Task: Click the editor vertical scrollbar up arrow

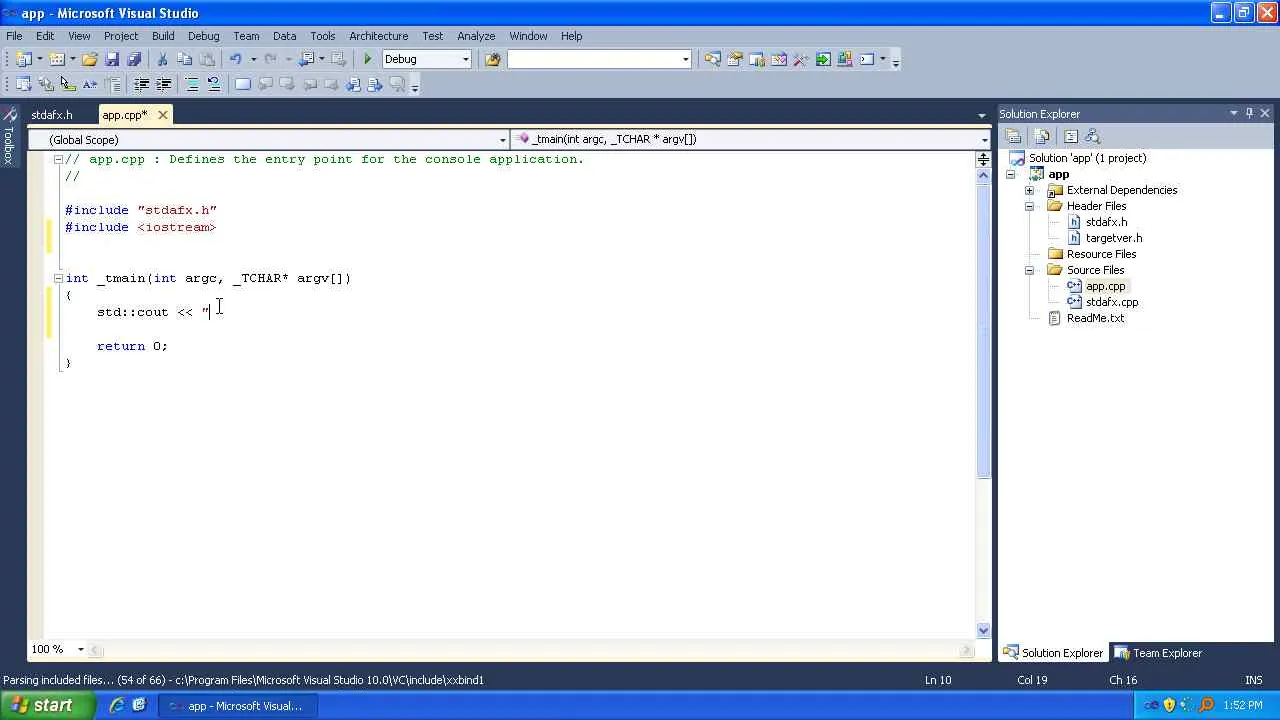Action: tap(983, 175)
